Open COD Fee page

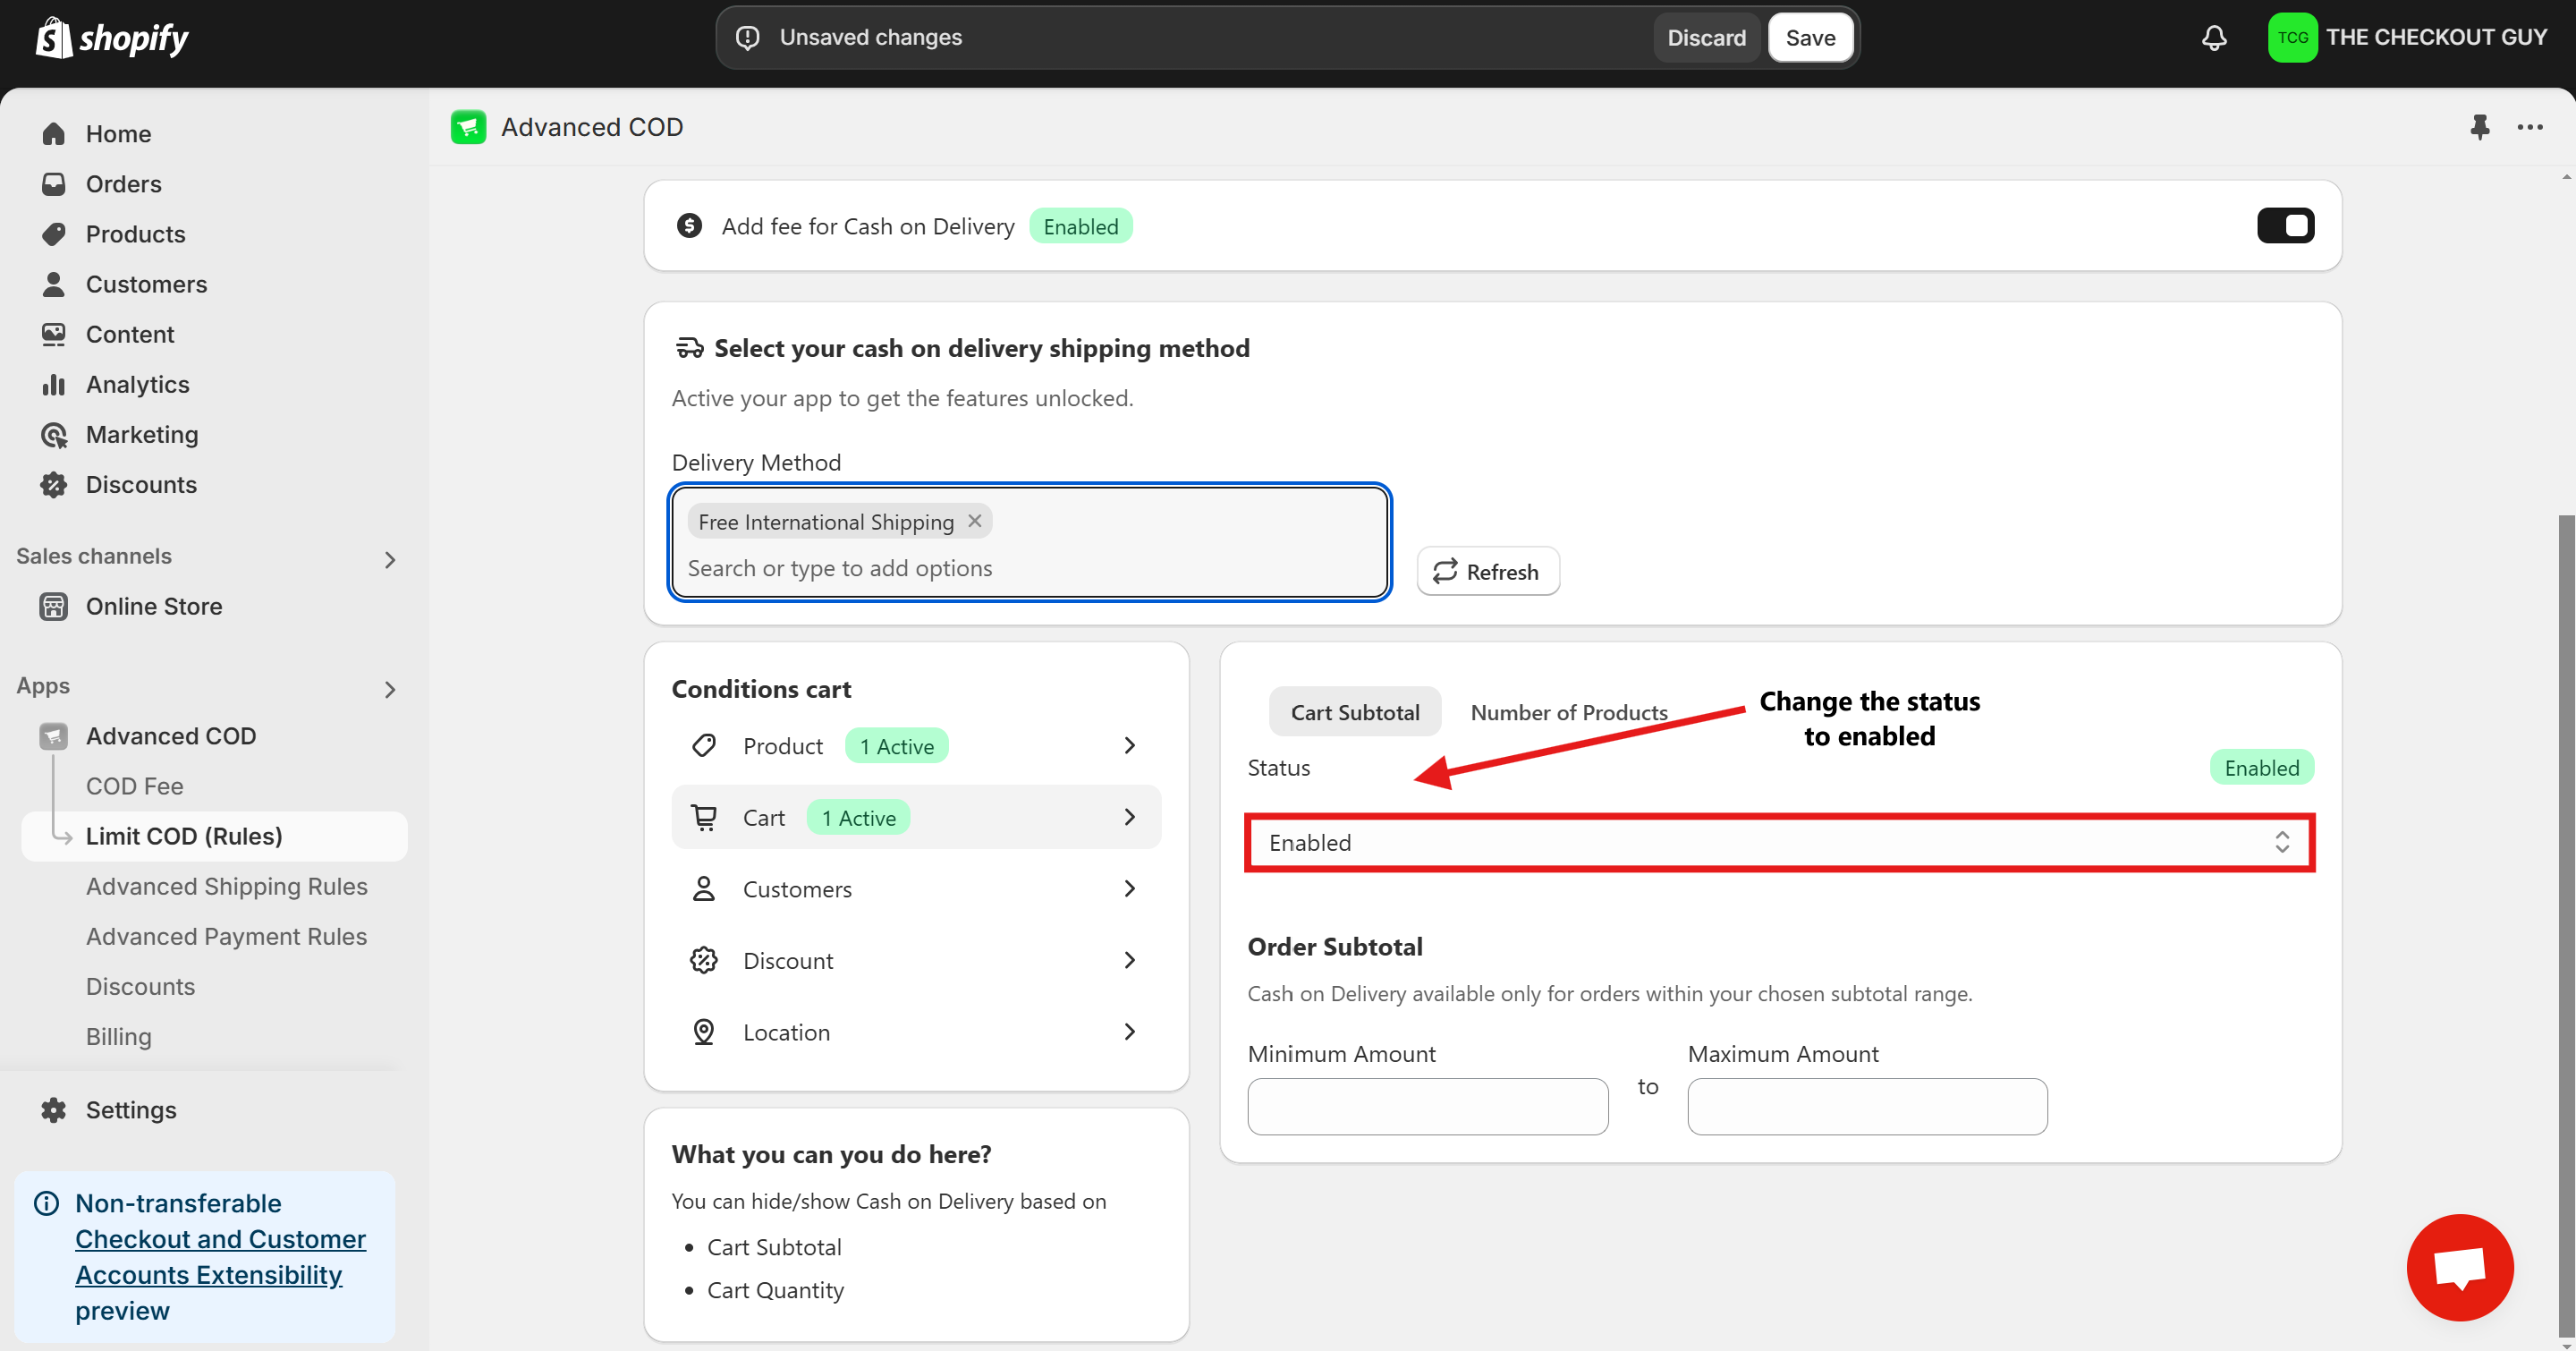point(134,786)
